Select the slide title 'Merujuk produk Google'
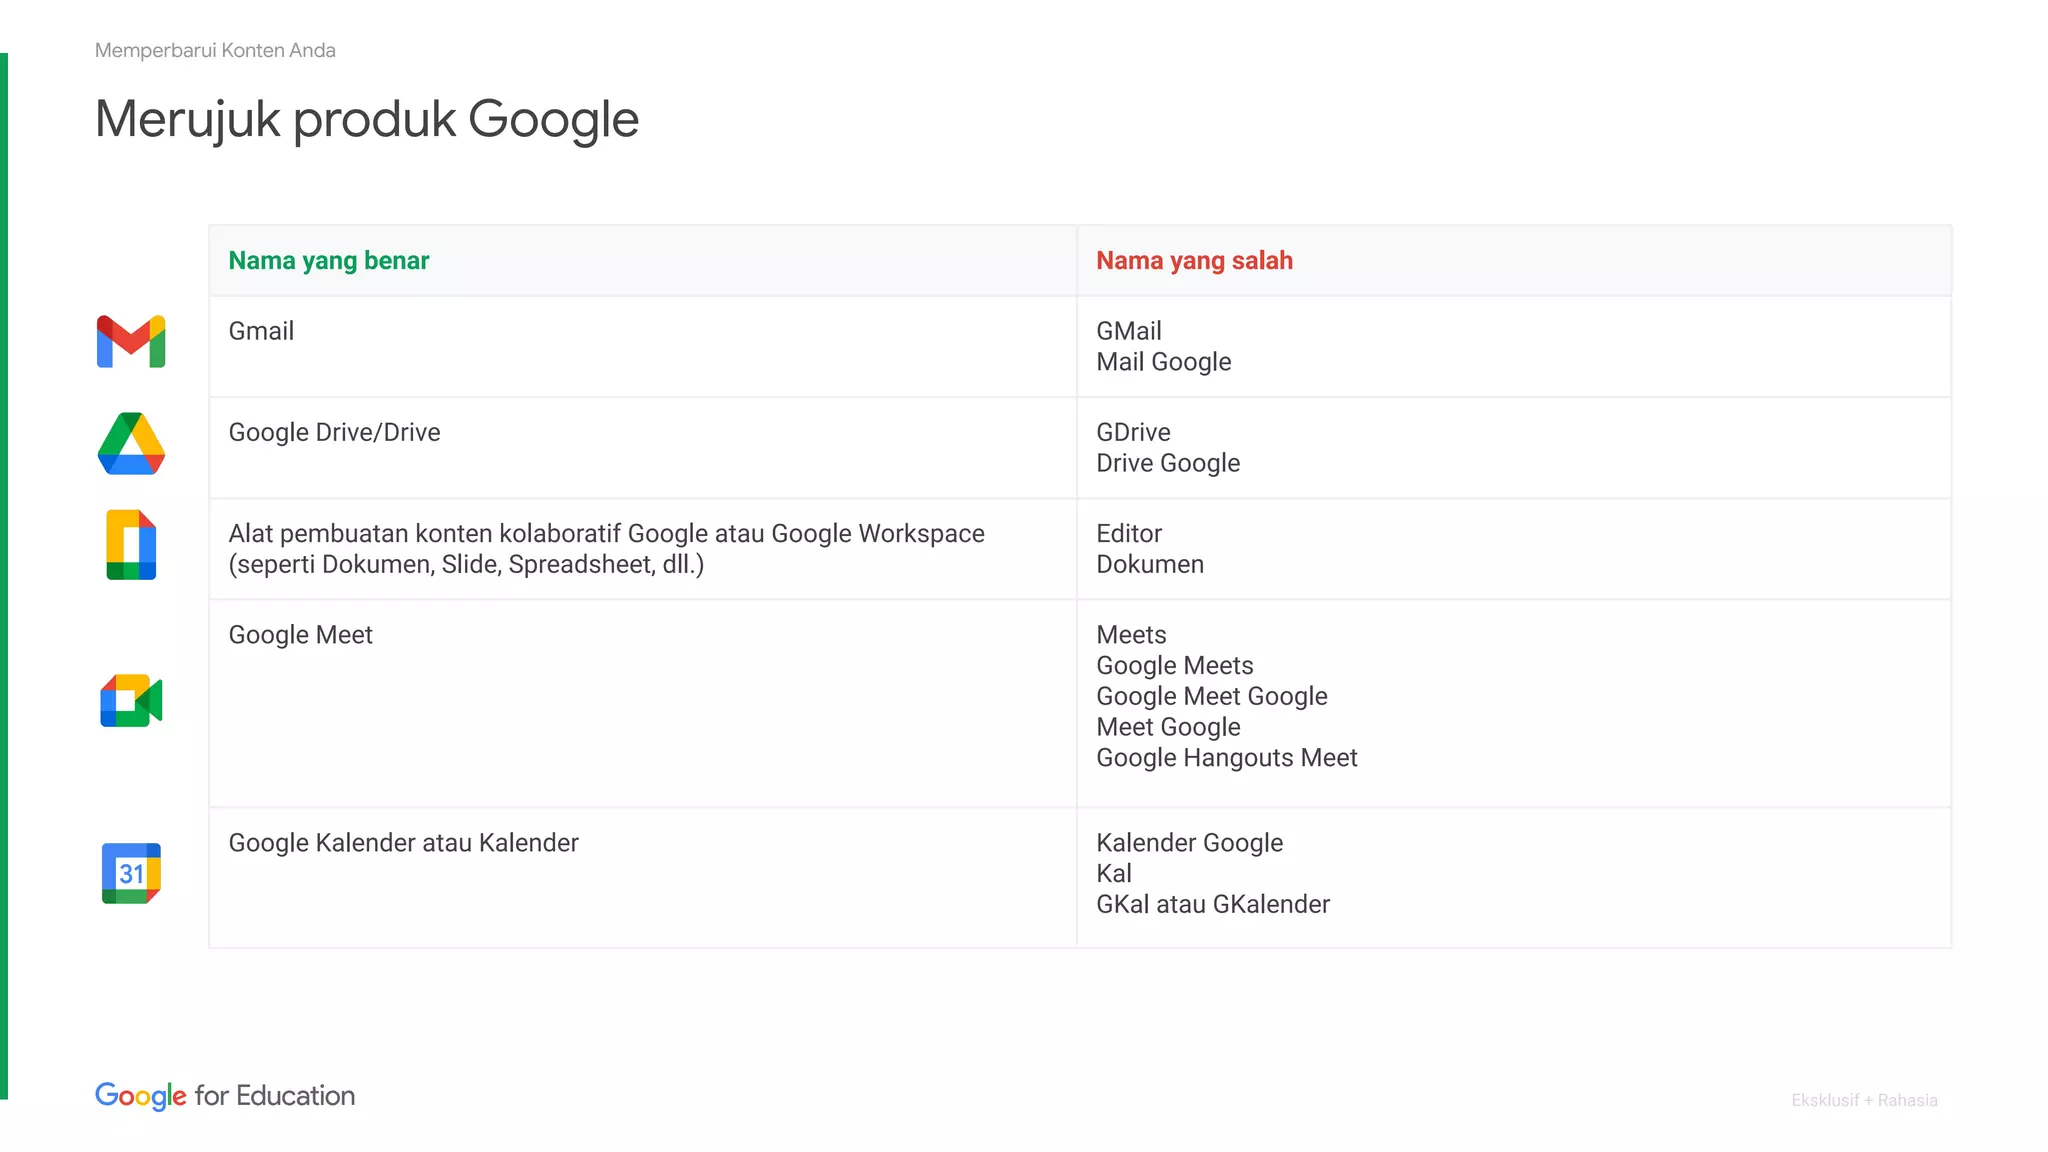The width and height of the screenshot is (2048, 1152). [x=367, y=120]
